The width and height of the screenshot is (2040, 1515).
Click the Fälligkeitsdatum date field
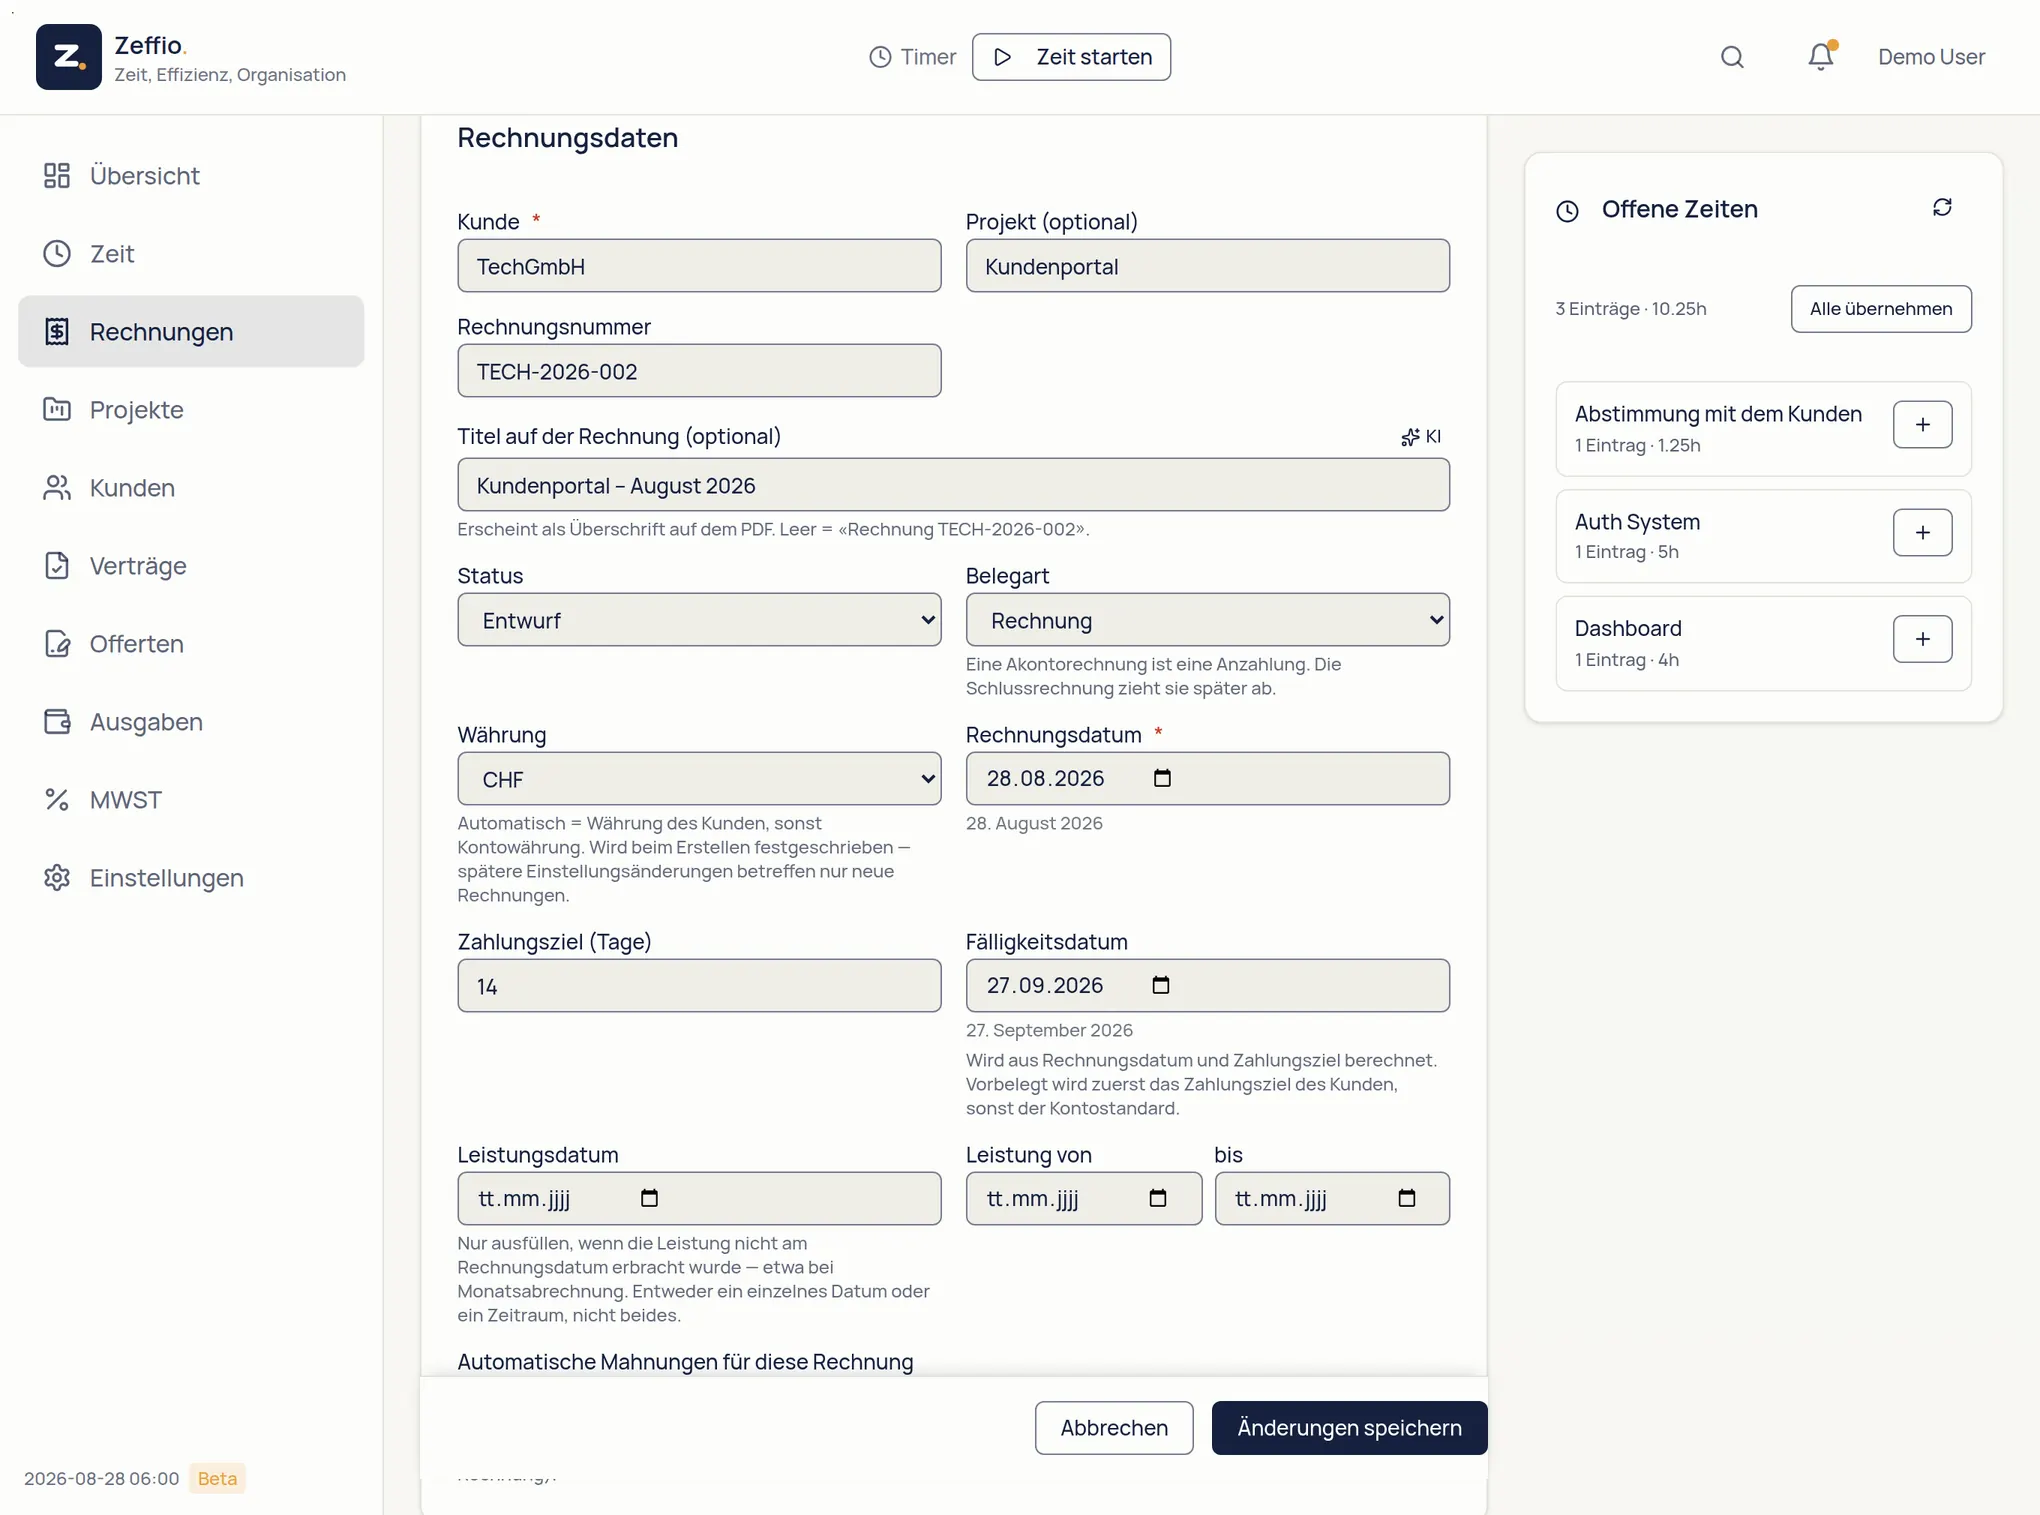coord(1207,986)
